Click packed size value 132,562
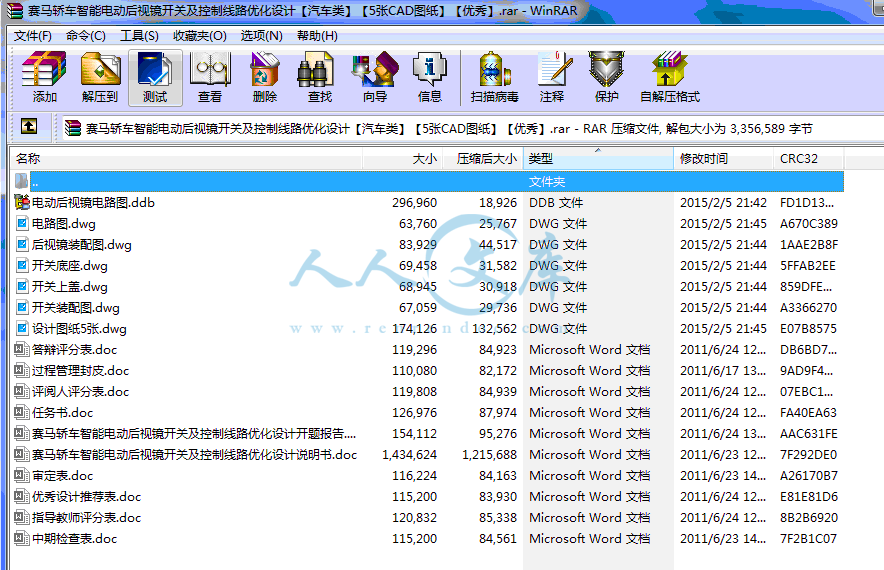 coord(494,328)
